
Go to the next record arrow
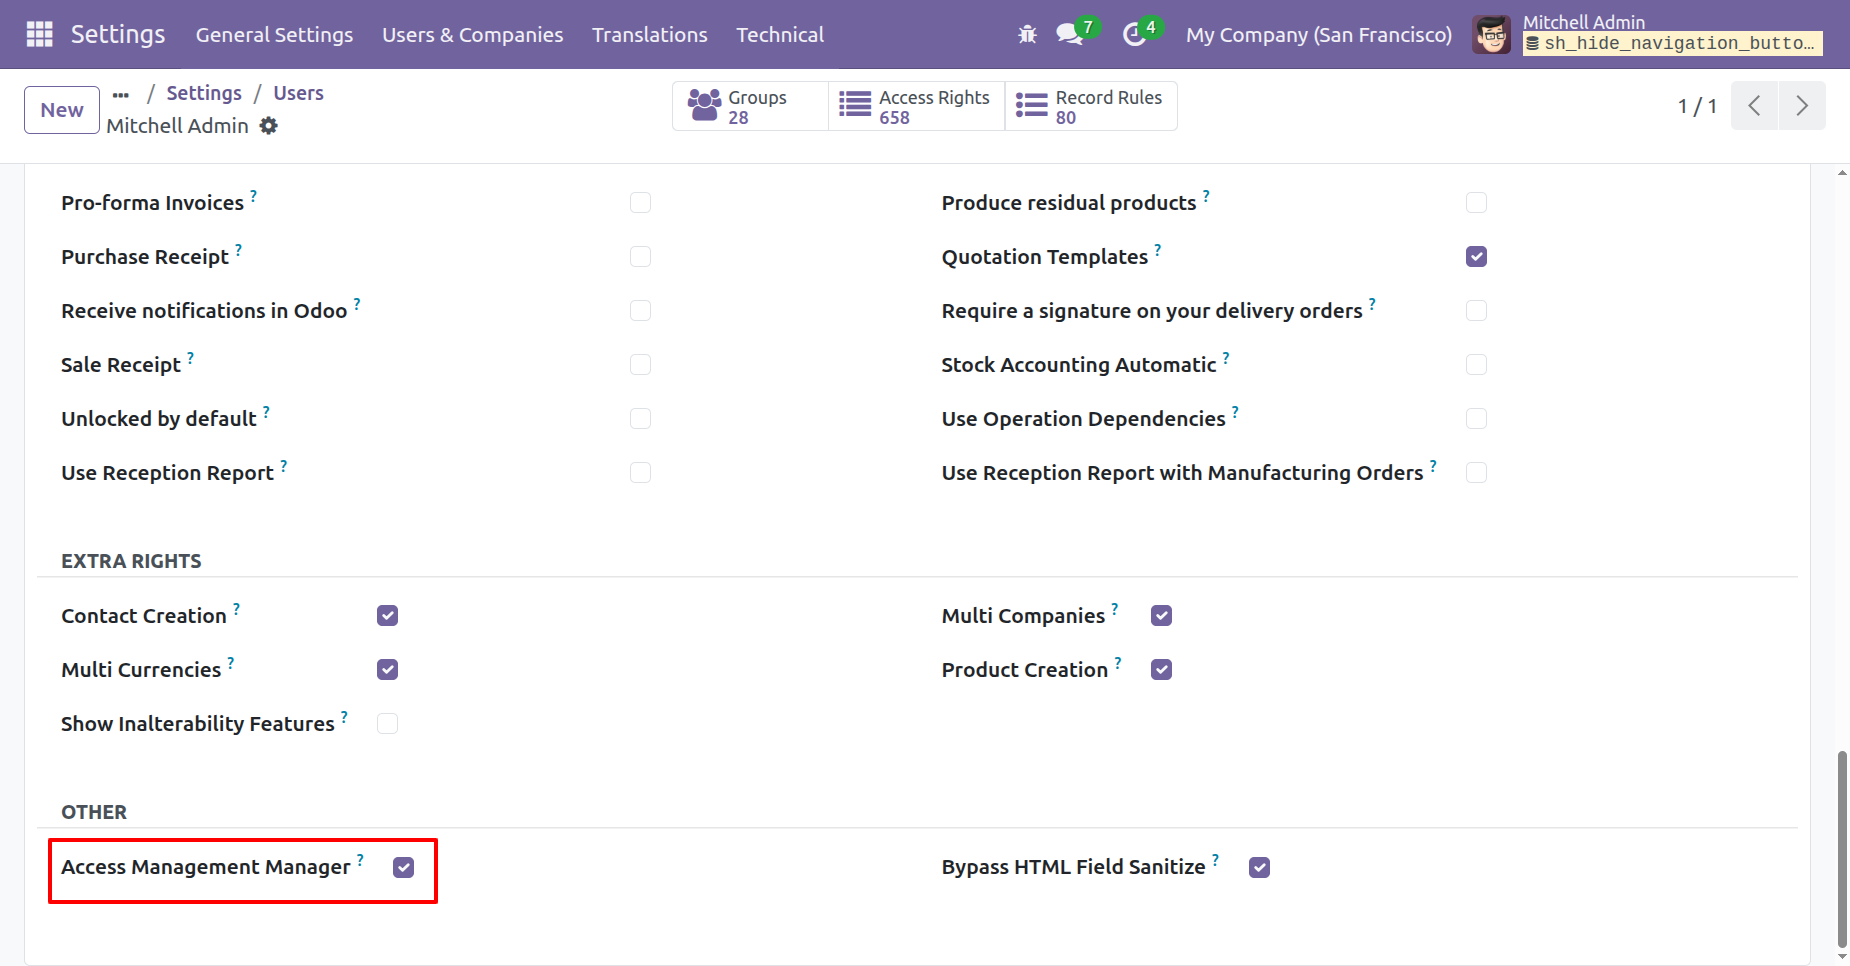tap(1801, 106)
